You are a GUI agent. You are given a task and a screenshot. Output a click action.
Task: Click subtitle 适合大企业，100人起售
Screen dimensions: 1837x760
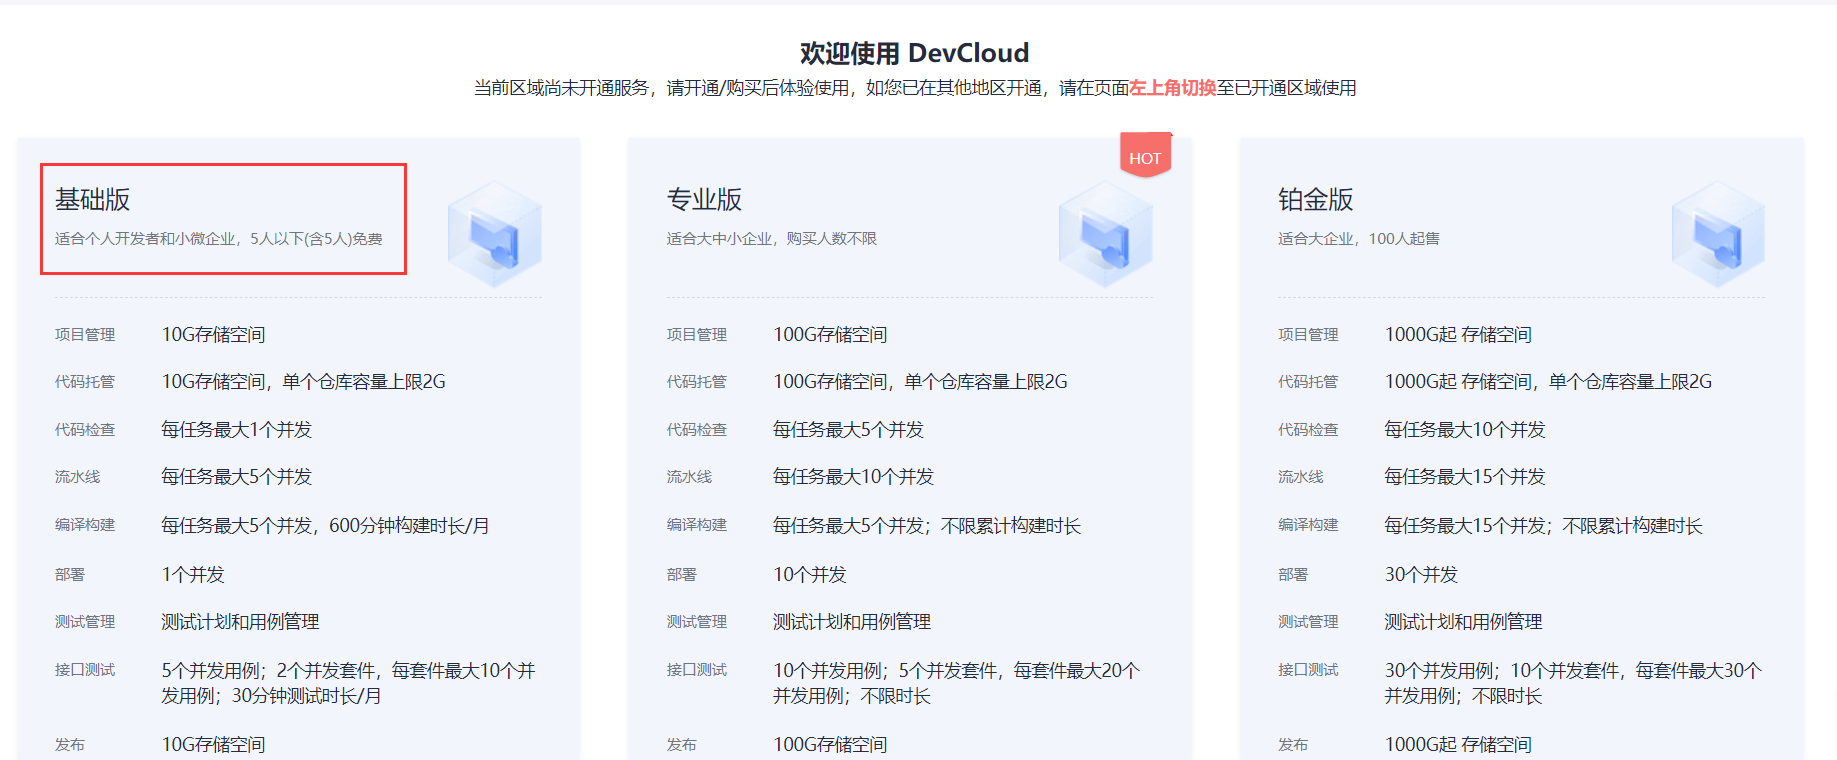click(1359, 239)
